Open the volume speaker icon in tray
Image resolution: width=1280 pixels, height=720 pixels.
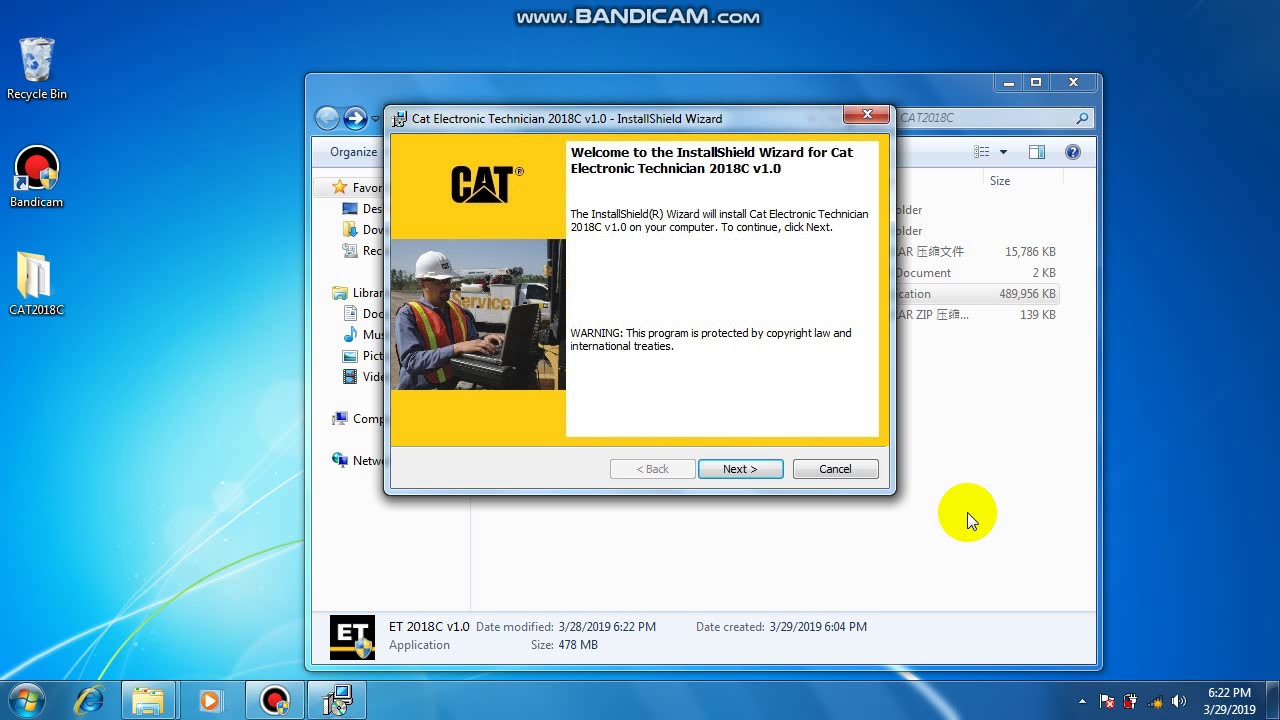click(x=1179, y=701)
